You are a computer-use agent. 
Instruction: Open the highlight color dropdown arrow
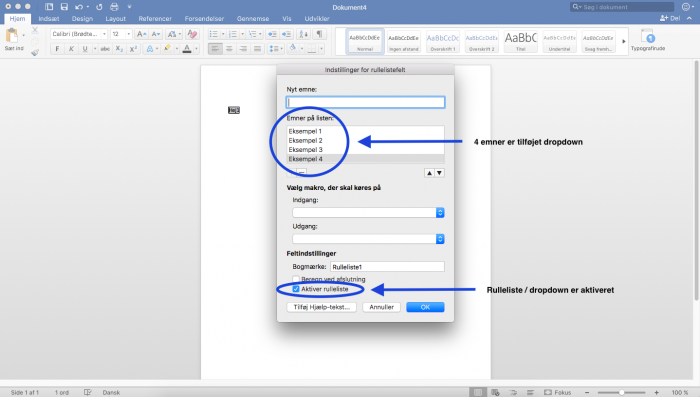click(x=177, y=49)
